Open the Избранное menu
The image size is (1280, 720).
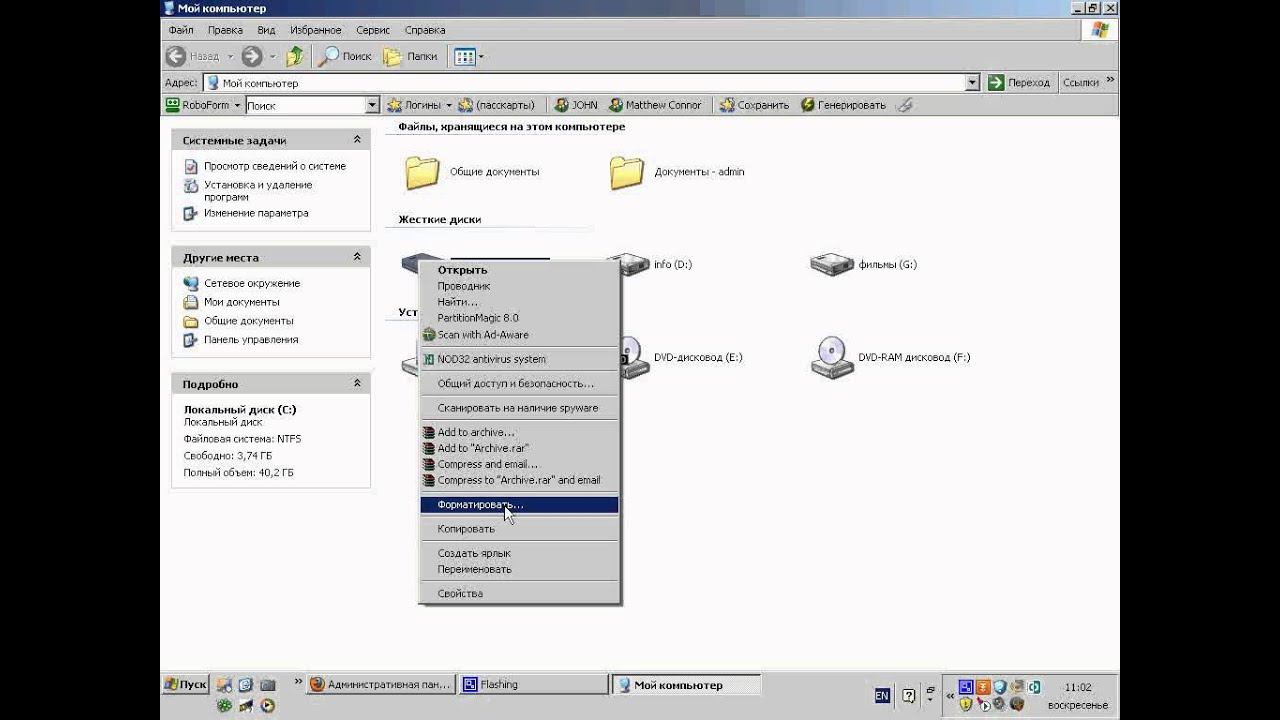point(314,30)
